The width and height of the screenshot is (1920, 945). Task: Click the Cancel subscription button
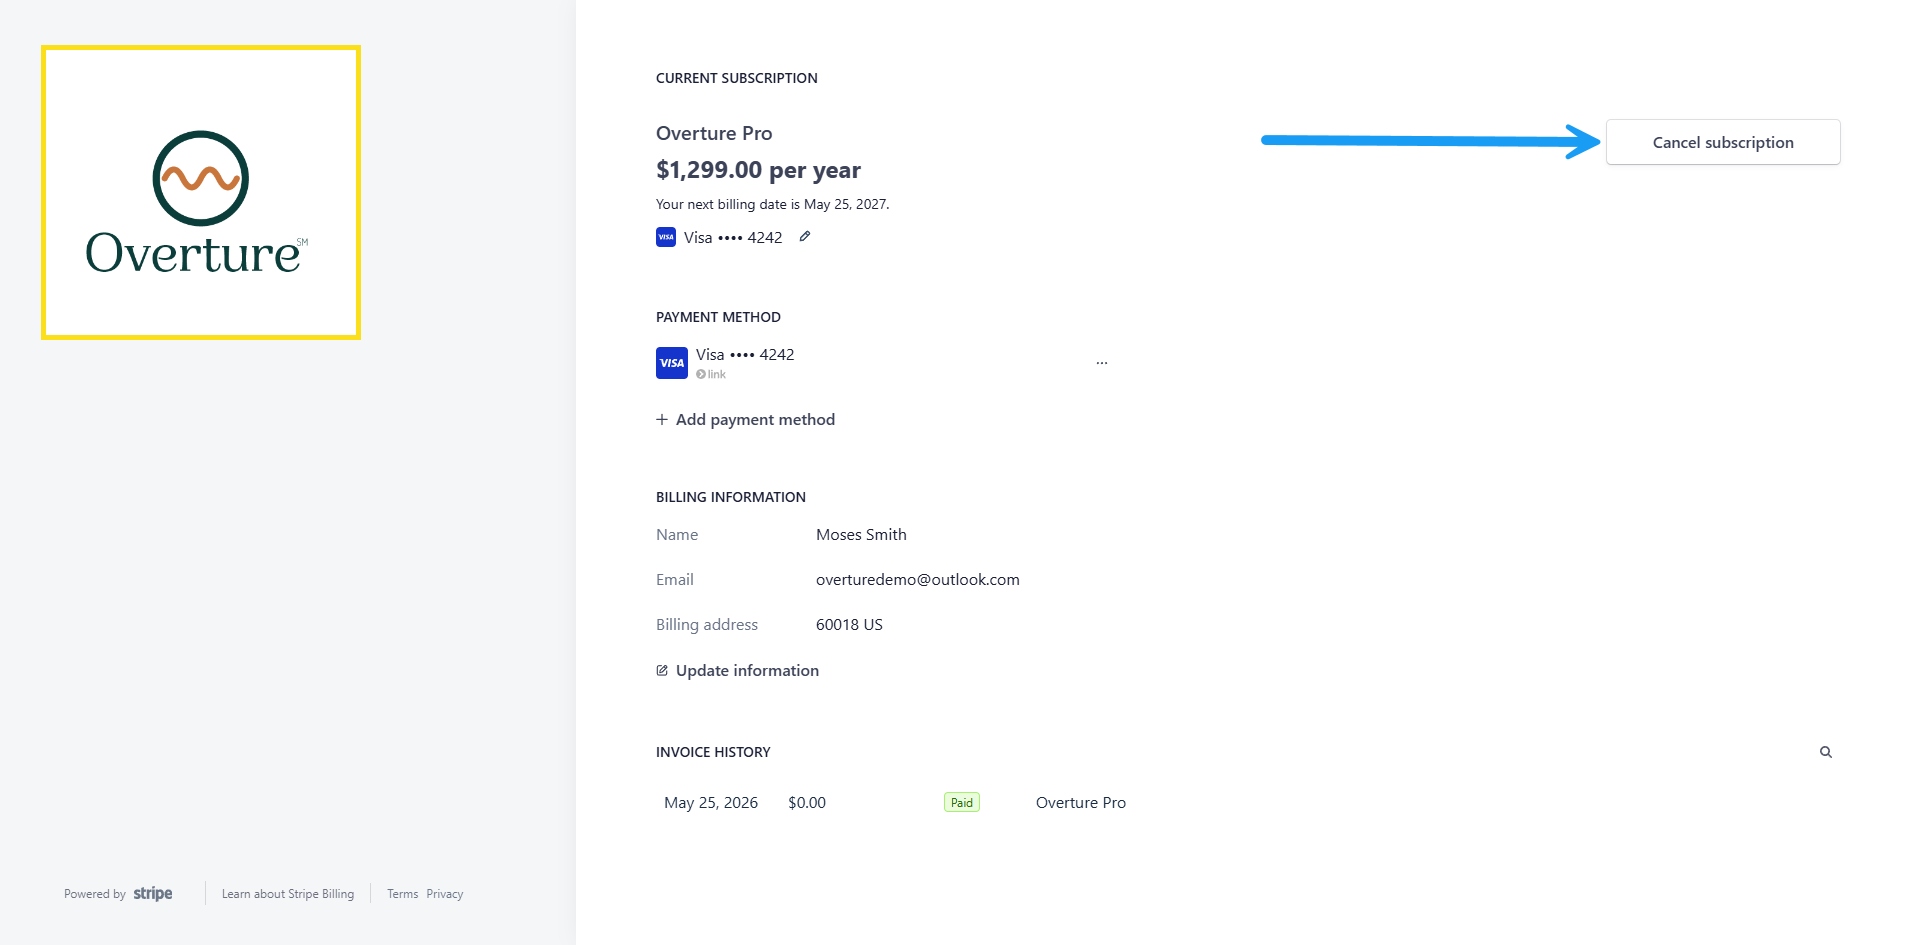tap(1722, 142)
